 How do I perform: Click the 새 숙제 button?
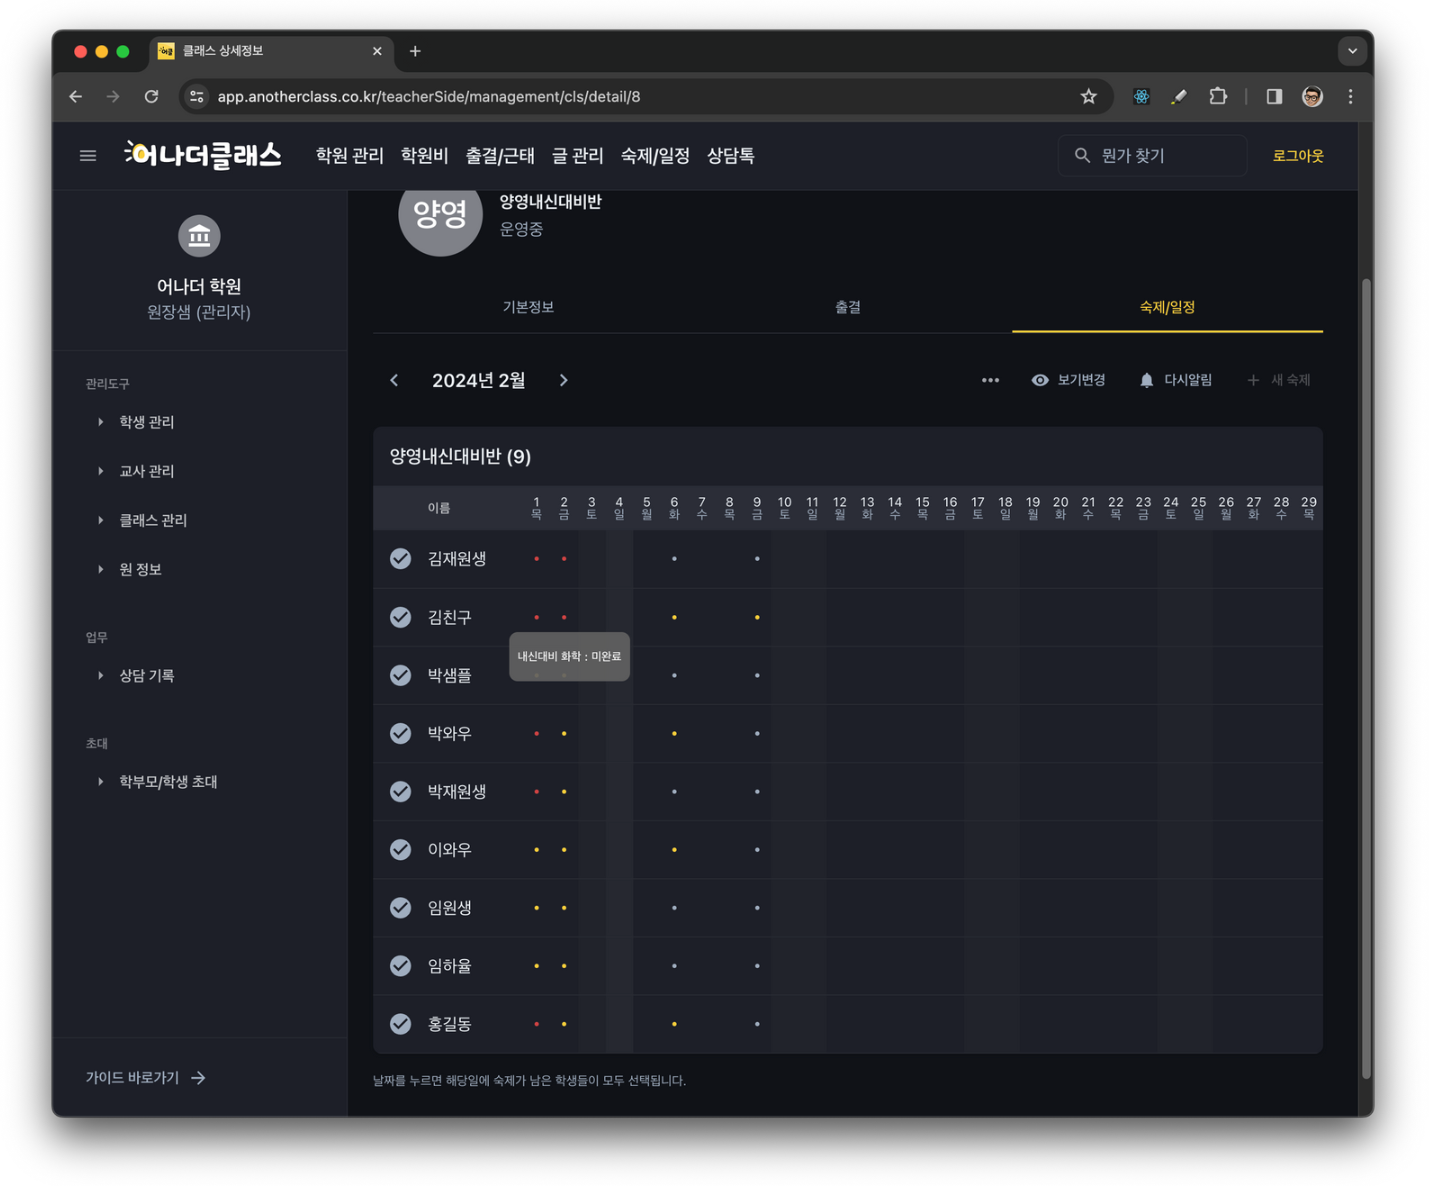[x=1279, y=380]
